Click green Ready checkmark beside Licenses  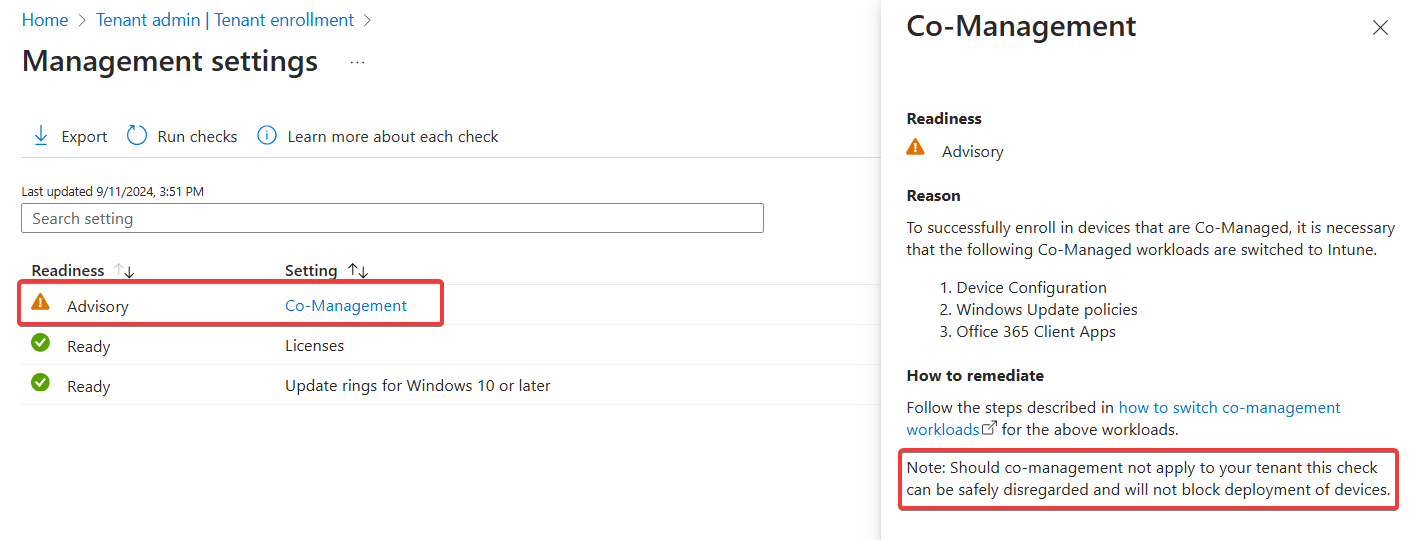[40, 343]
